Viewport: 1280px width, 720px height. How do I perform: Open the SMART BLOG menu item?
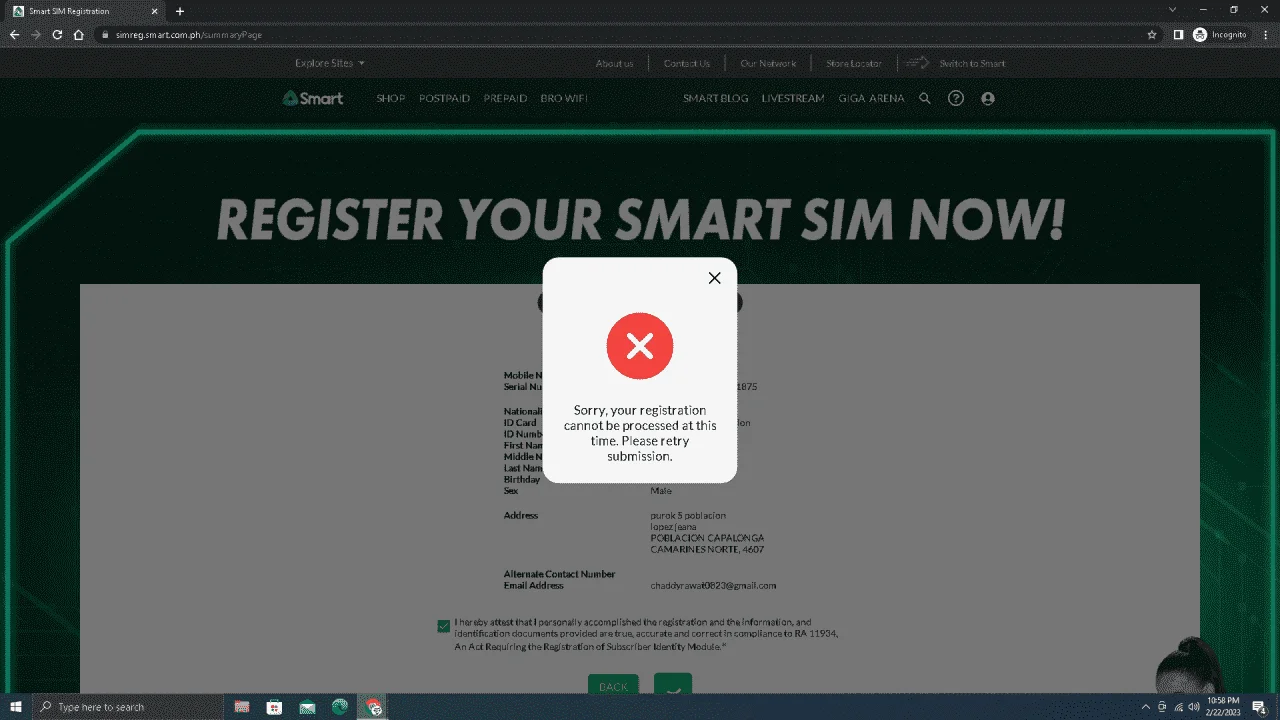point(716,98)
